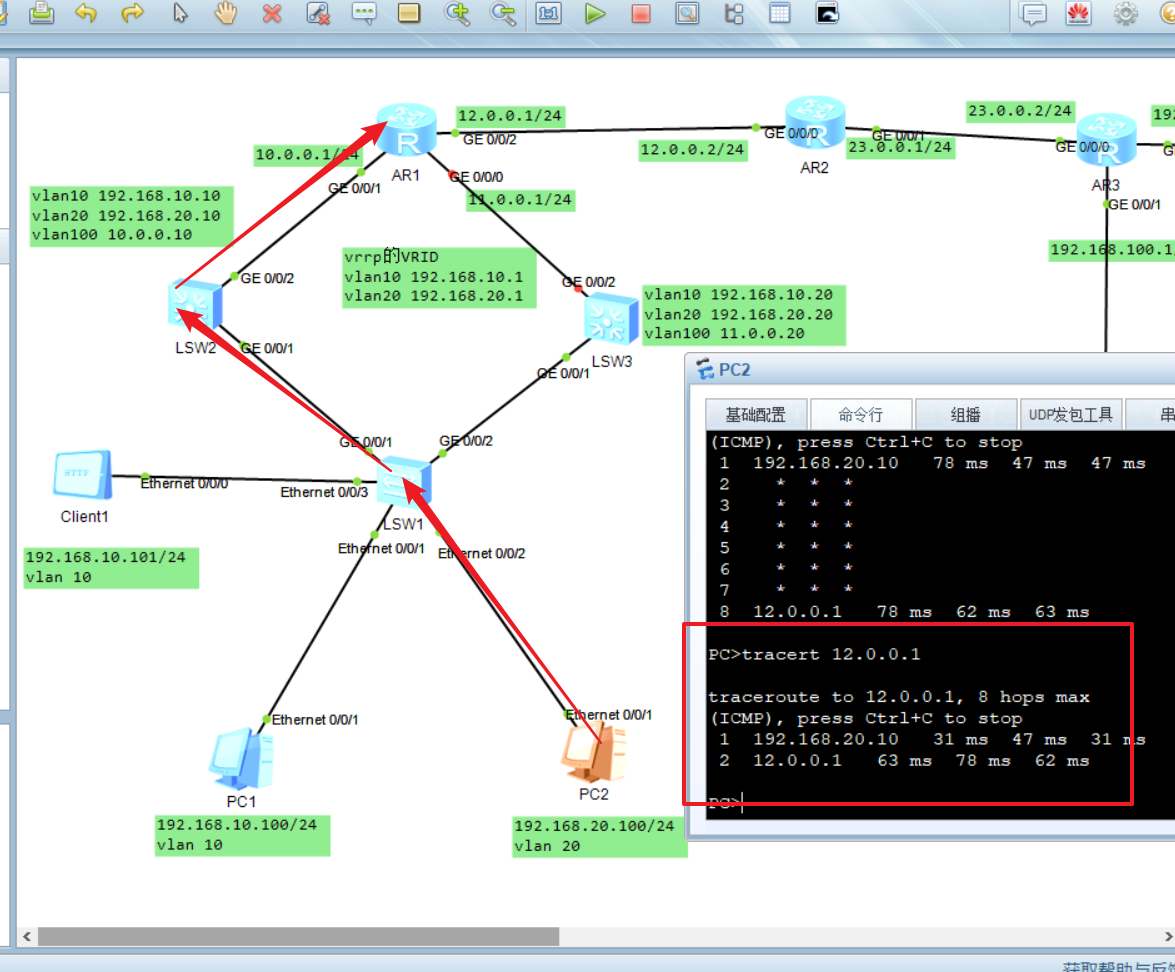Start devices with green play button
This screenshot has width=1175, height=972.
595,13
